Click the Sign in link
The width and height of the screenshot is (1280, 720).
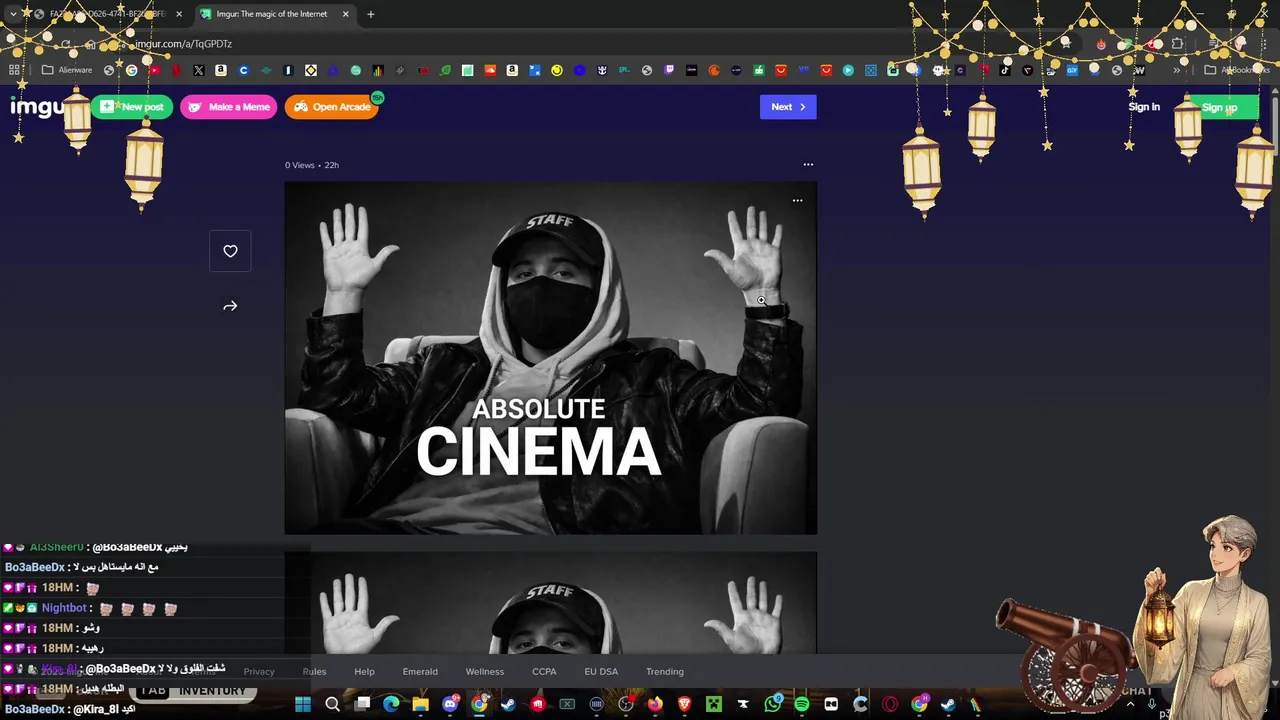point(1144,107)
